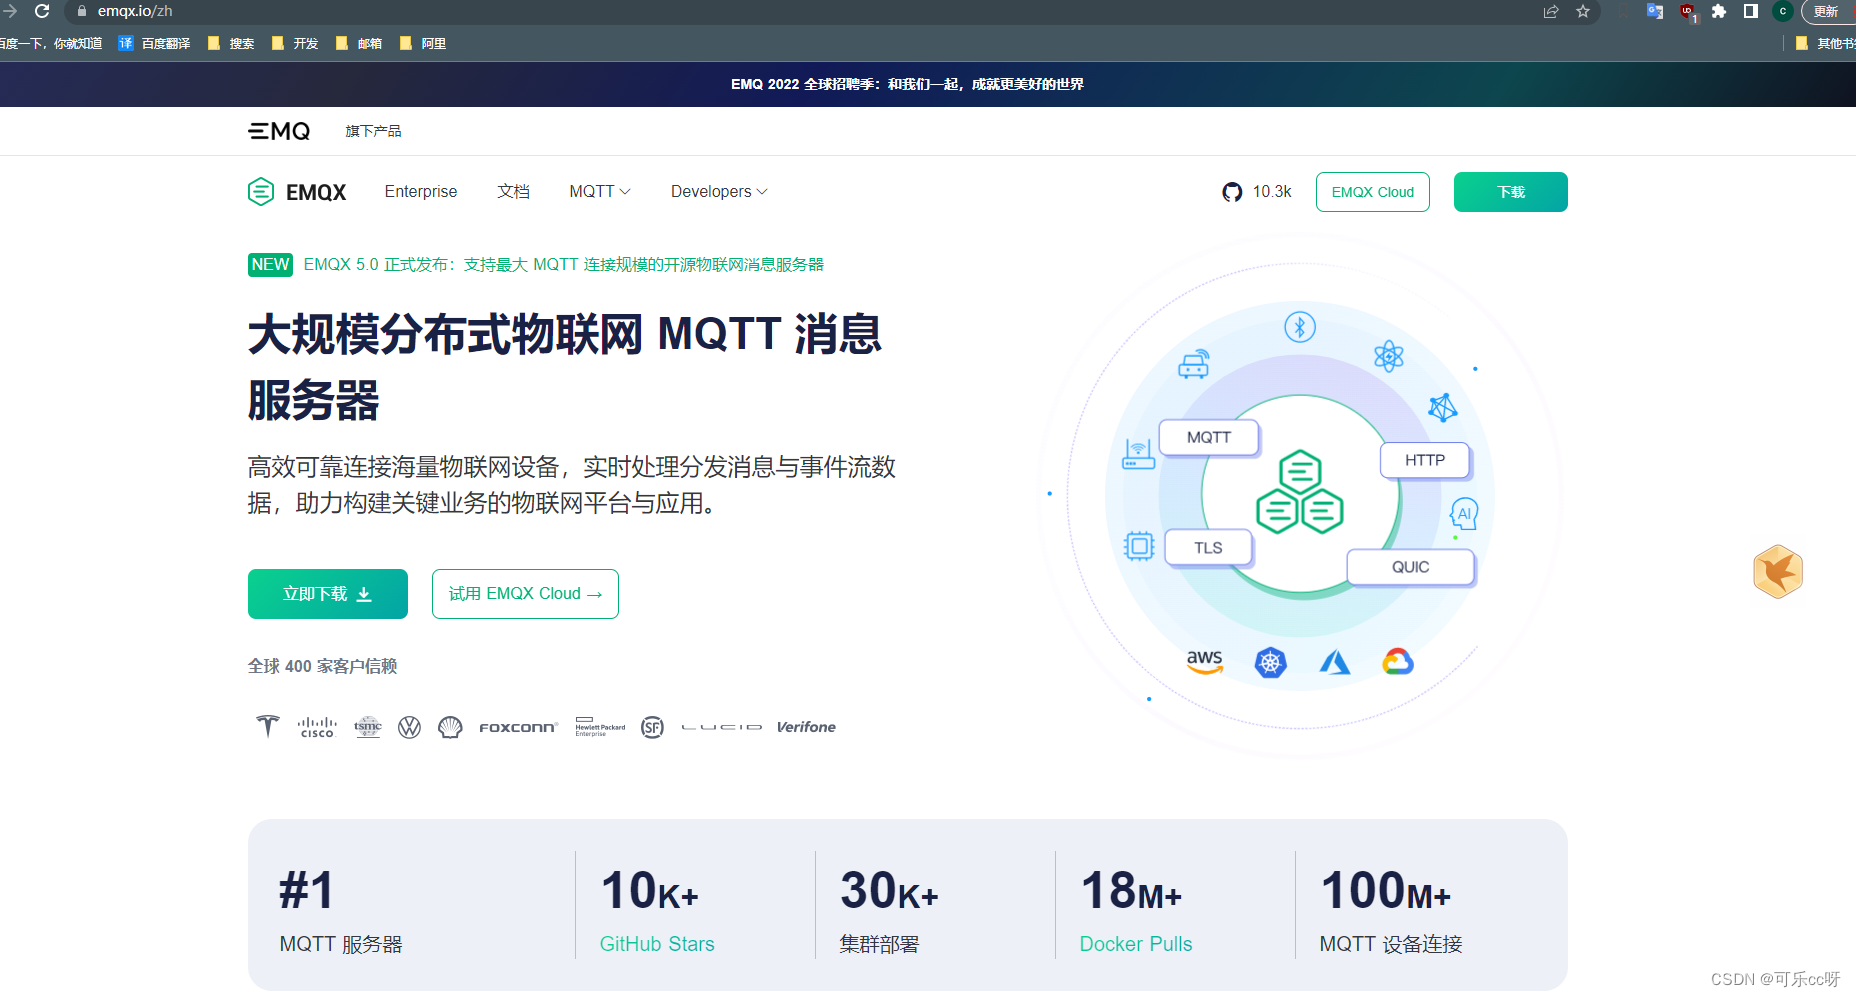Open the EMQX GitHub repository via GitHub icon
Viewport: 1856px width, 997px height.
point(1230,191)
